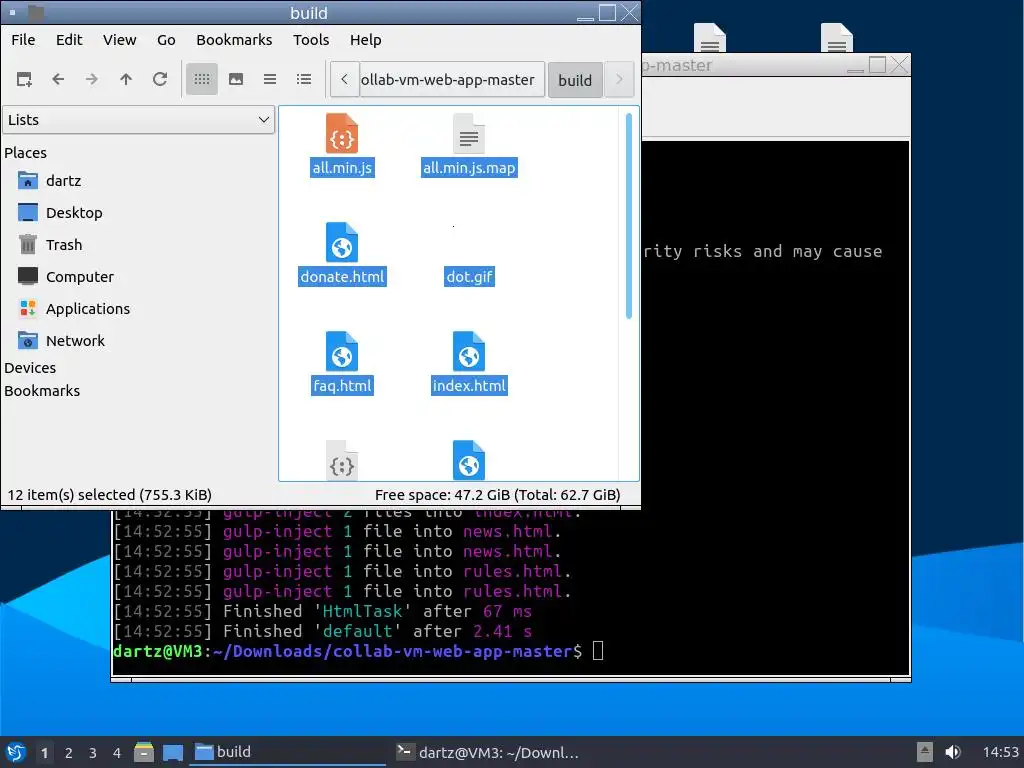The width and height of the screenshot is (1024, 768).
Task: Go back using the left arrow
Action: click(58, 80)
